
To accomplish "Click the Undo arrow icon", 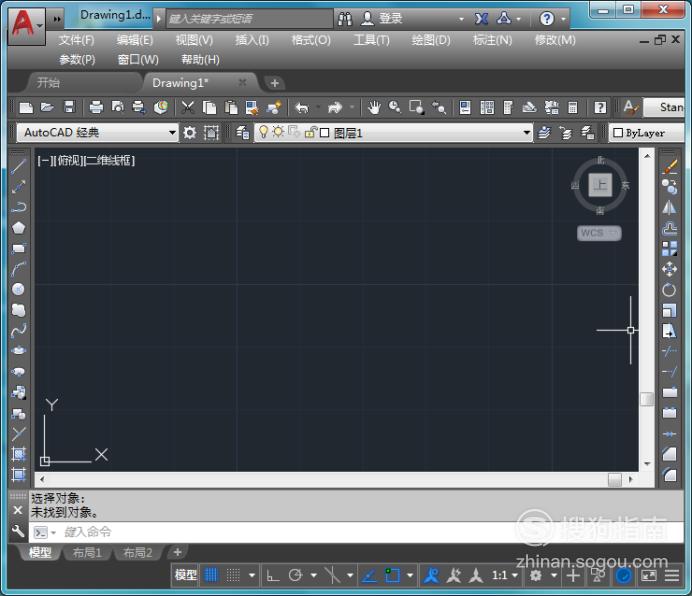I will coord(302,107).
